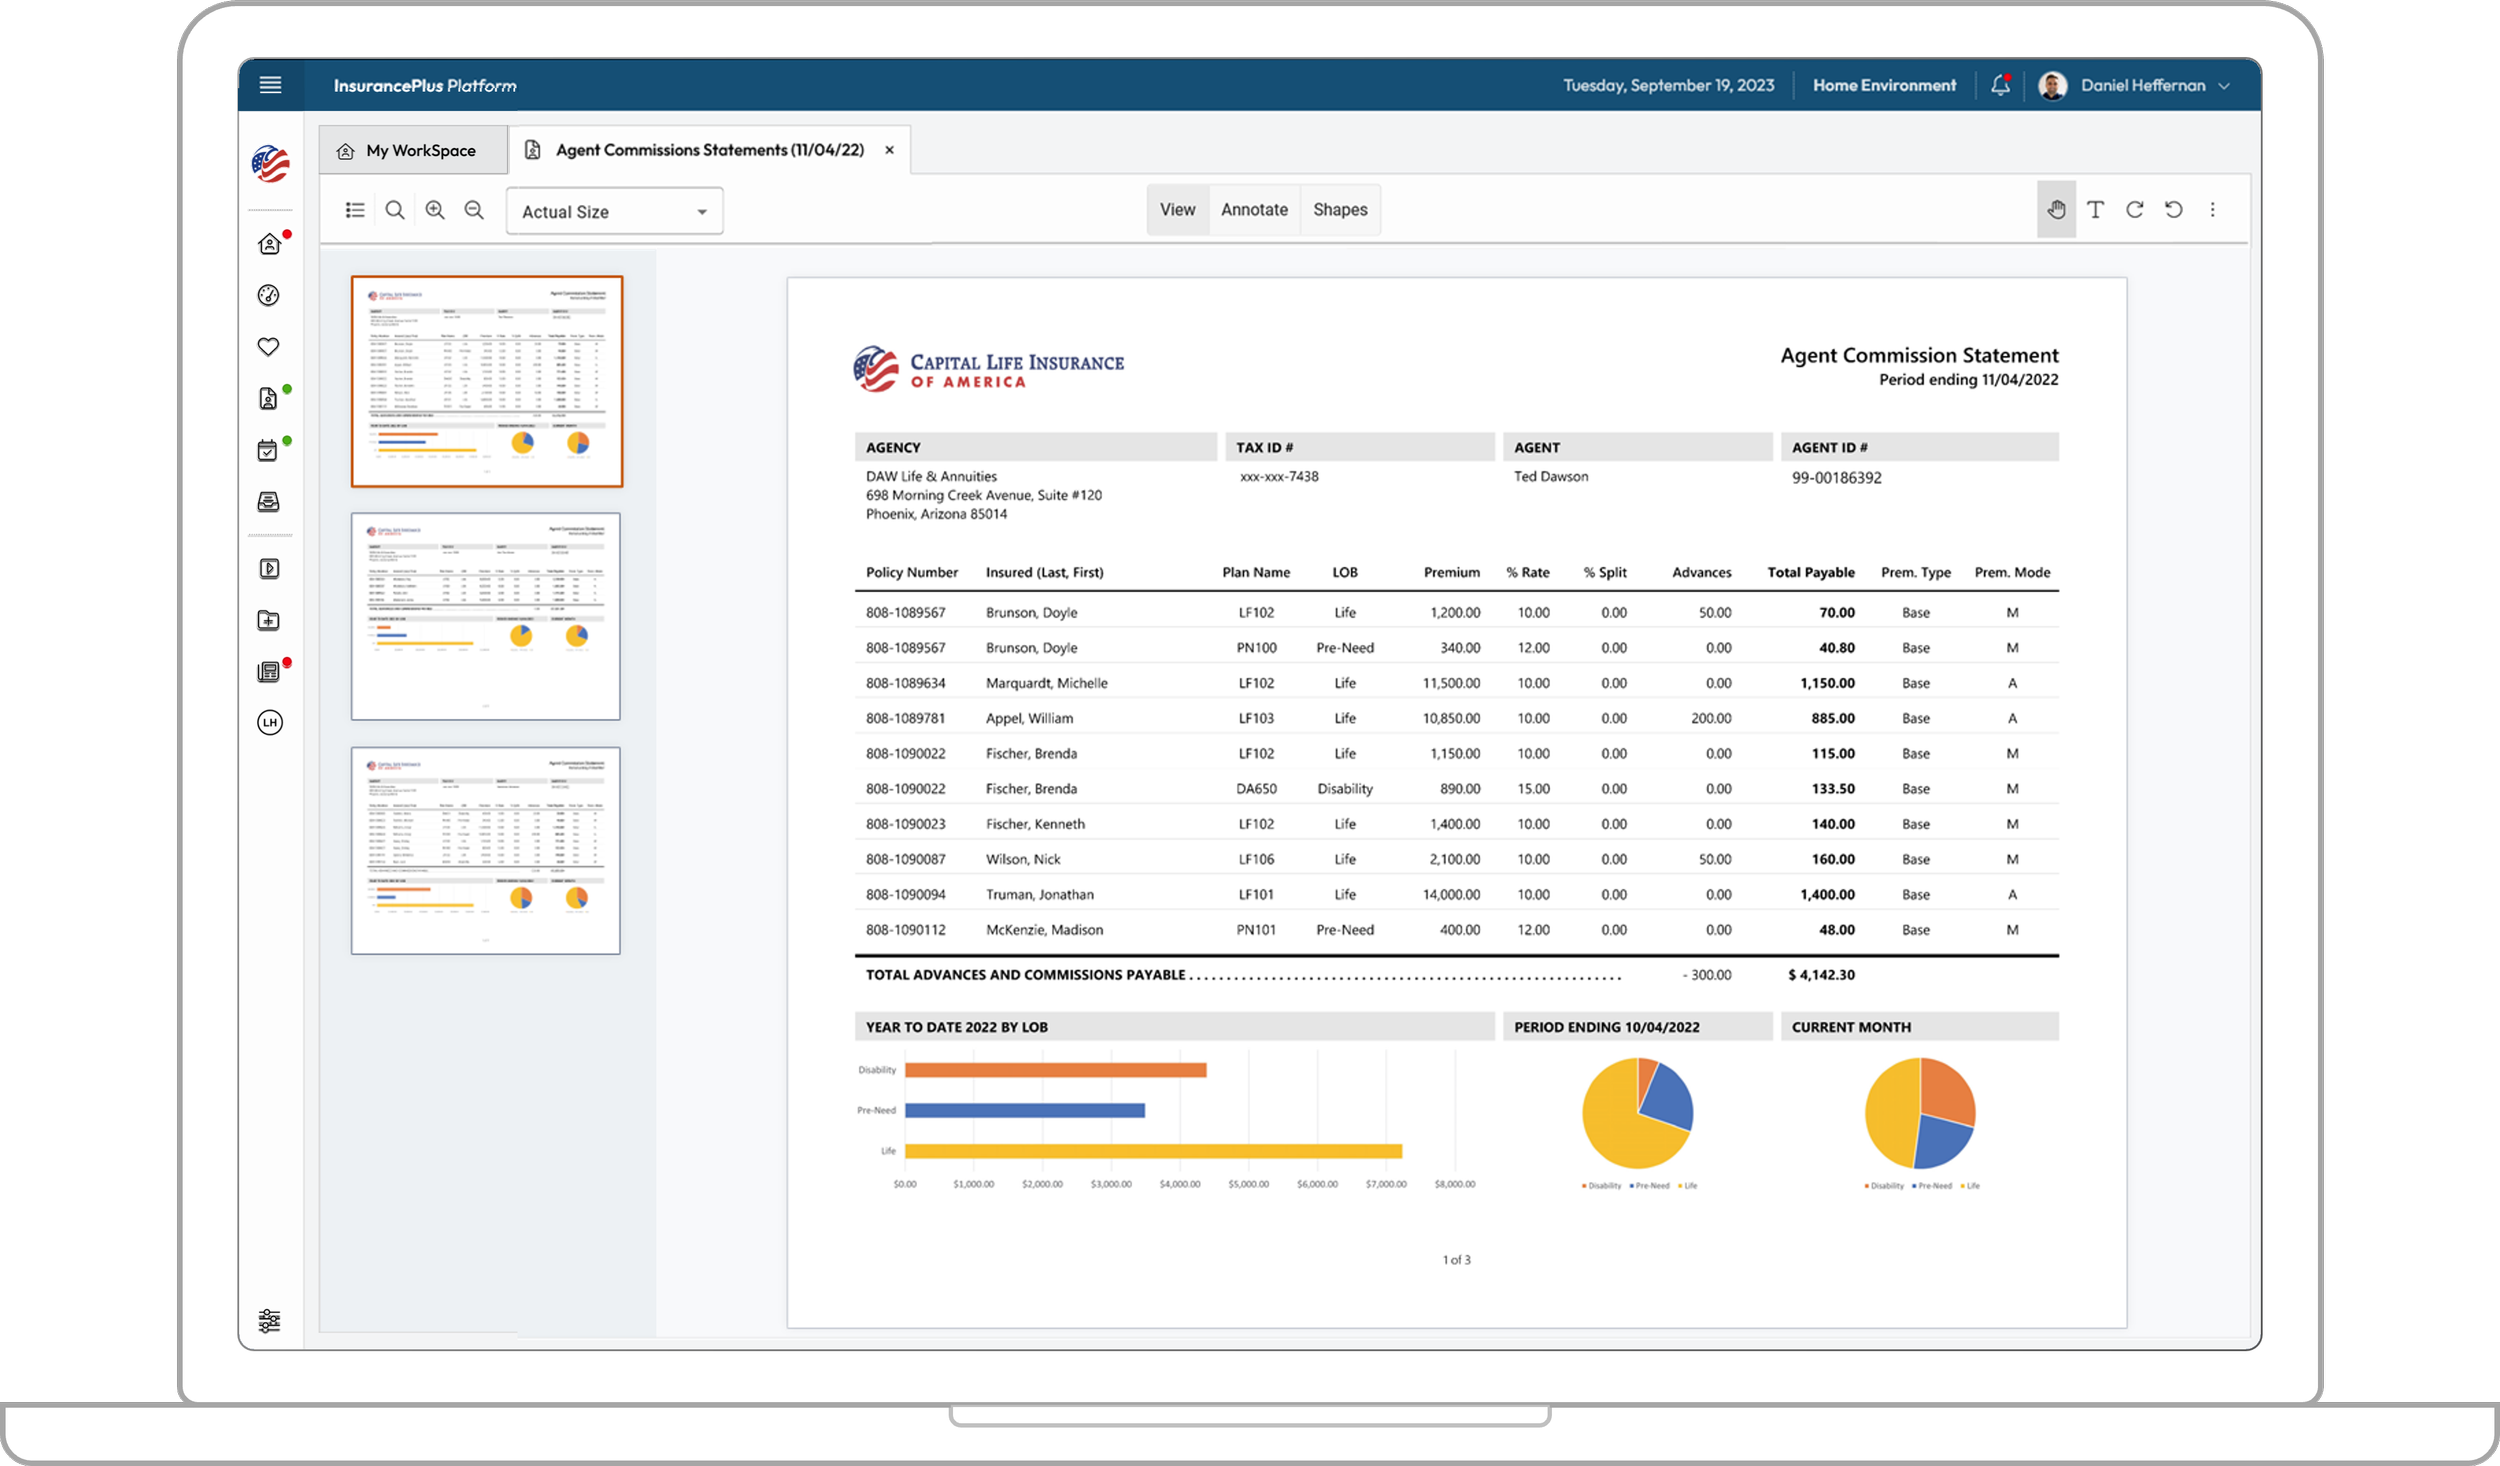Select the Pan (hand) tool
This screenshot has height=1466, width=2500.
pyautogui.click(x=2057, y=209)
